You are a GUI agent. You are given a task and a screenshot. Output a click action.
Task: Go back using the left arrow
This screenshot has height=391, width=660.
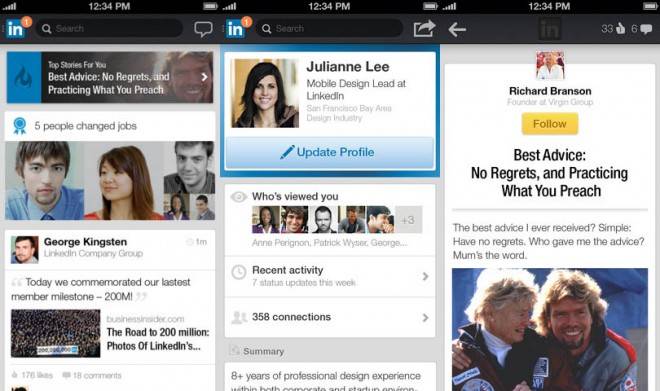coord(457,29)
